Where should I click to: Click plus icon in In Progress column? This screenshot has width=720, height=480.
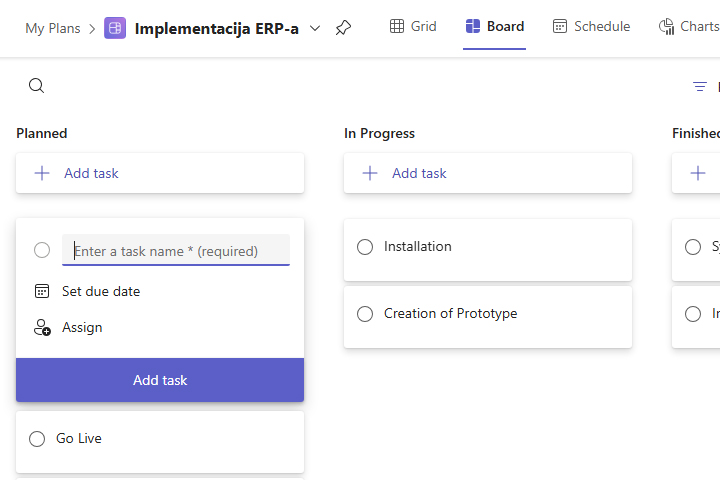point(370,173)
